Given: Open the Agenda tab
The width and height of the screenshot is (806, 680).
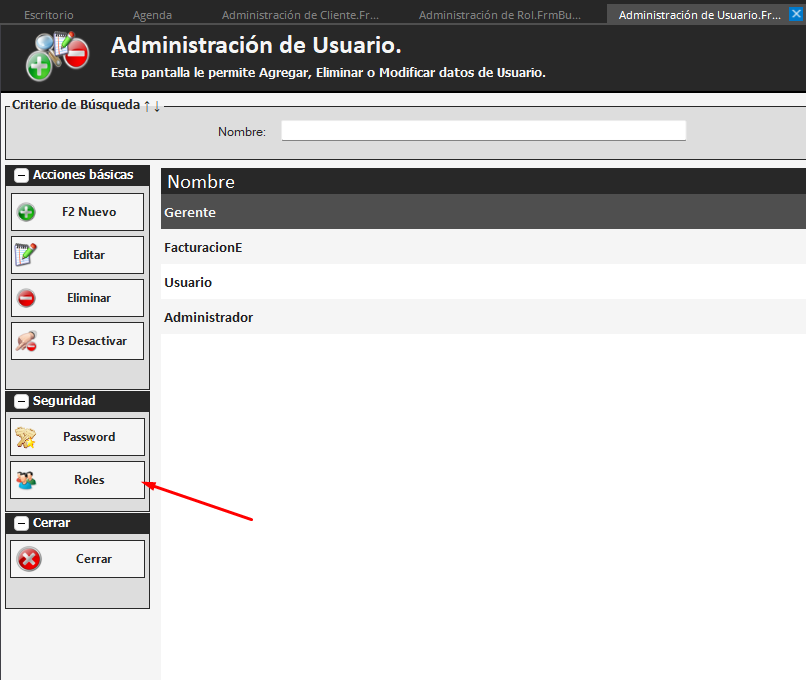Looking at the screenshot, I should coord(152,15).
